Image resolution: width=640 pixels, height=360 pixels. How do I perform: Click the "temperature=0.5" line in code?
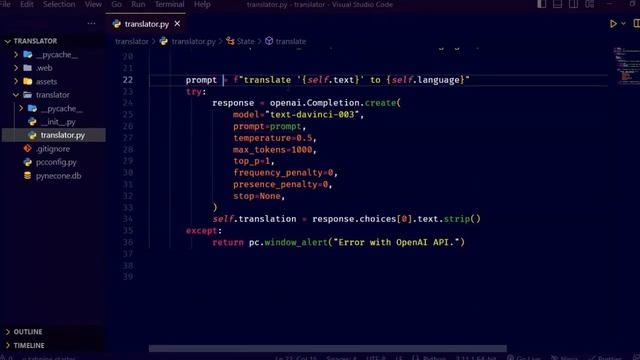coord(275,138)
